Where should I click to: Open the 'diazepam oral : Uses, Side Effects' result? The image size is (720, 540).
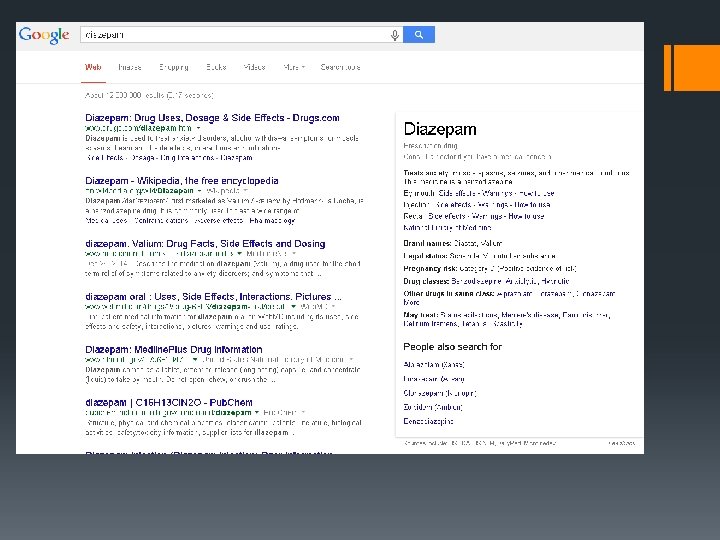(213, 297)
